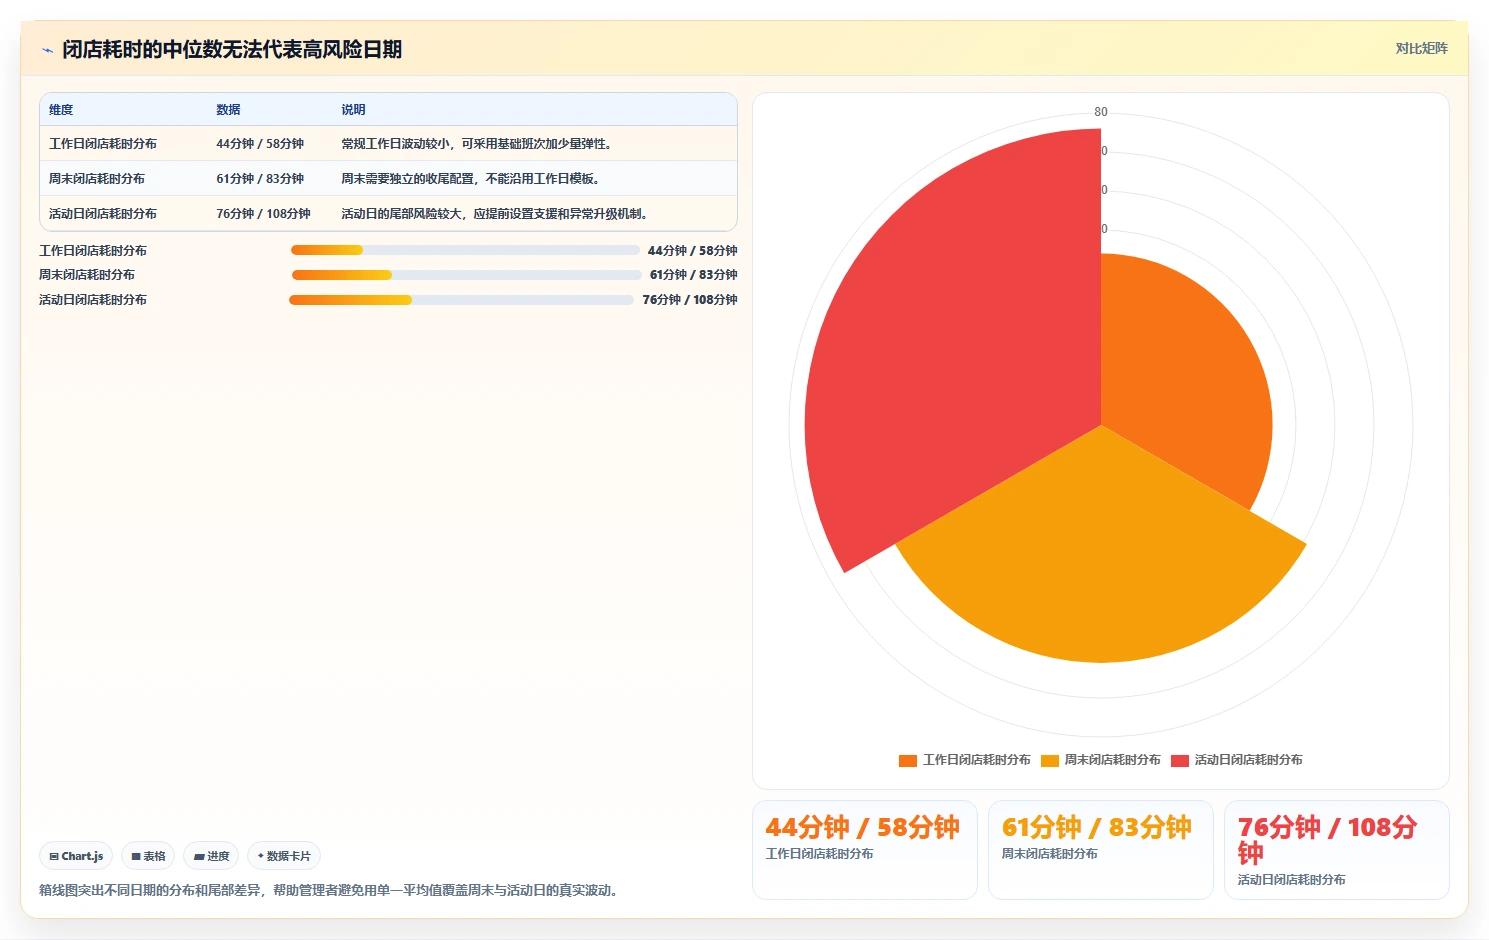Click the 对比矩阵 label in header
The height and width of the screenshot is (940, 1489).
[x=1421, y=48]
